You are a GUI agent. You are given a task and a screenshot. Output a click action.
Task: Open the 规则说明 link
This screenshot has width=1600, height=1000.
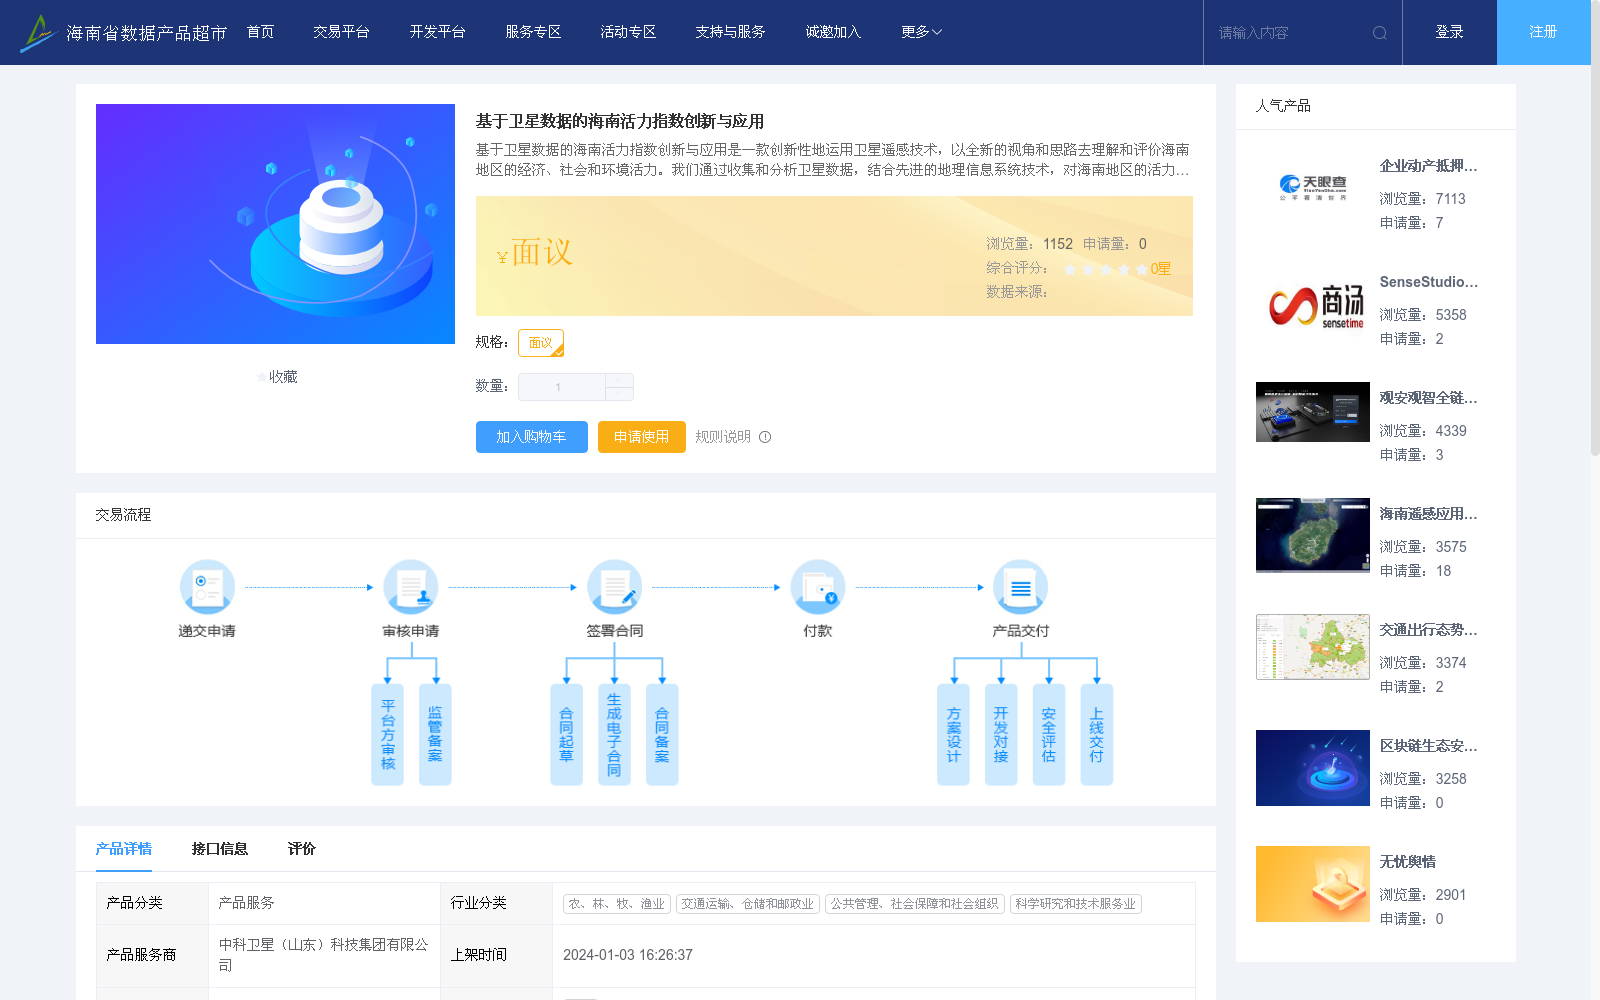coord(723,437)
